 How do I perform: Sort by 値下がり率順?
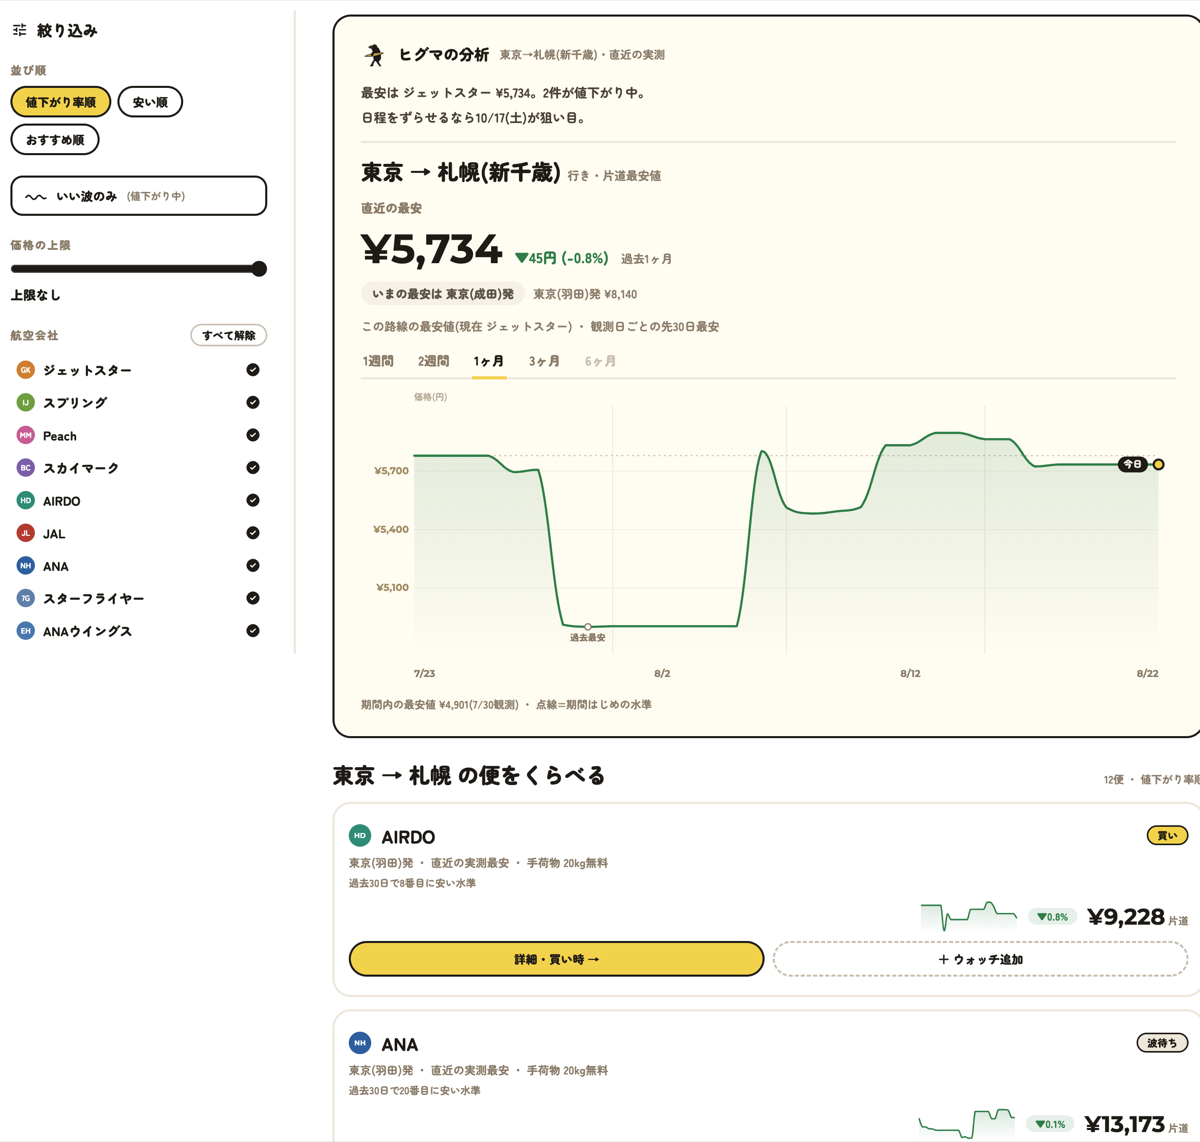pyautogui.click(x=61, y=102)
